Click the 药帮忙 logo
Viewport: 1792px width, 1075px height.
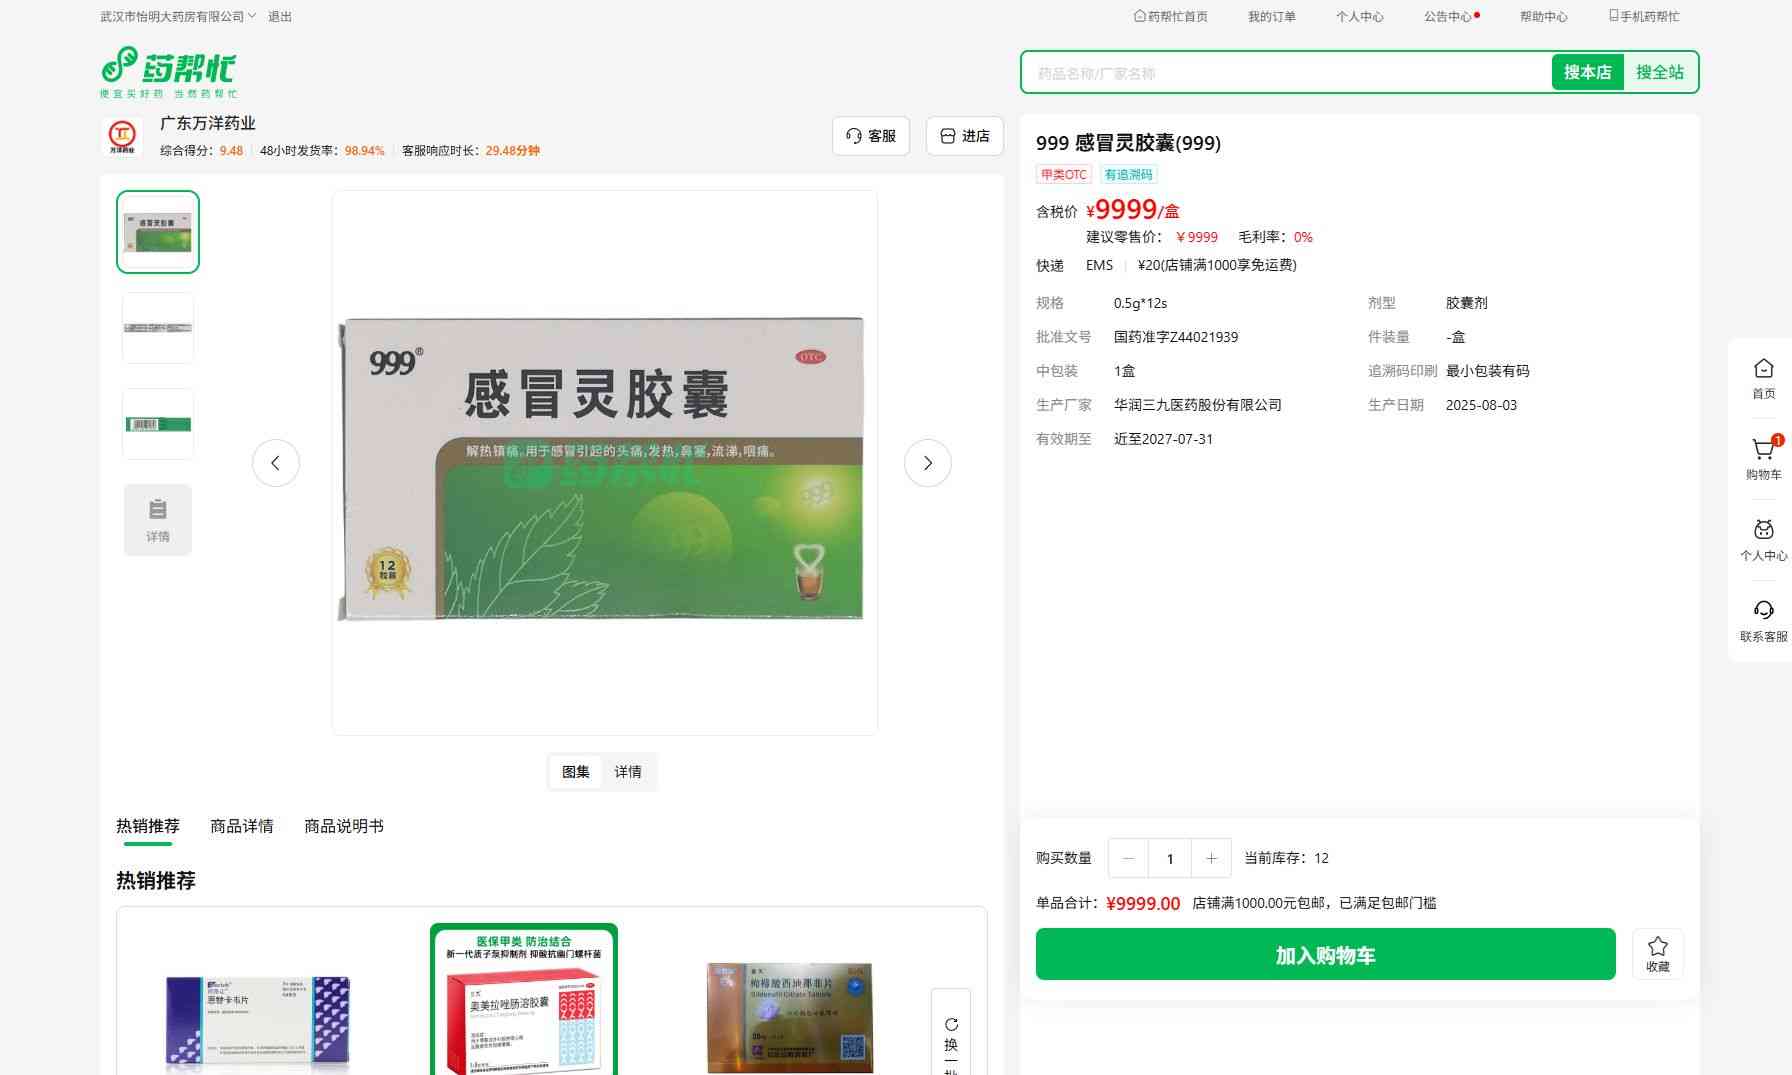168,72
